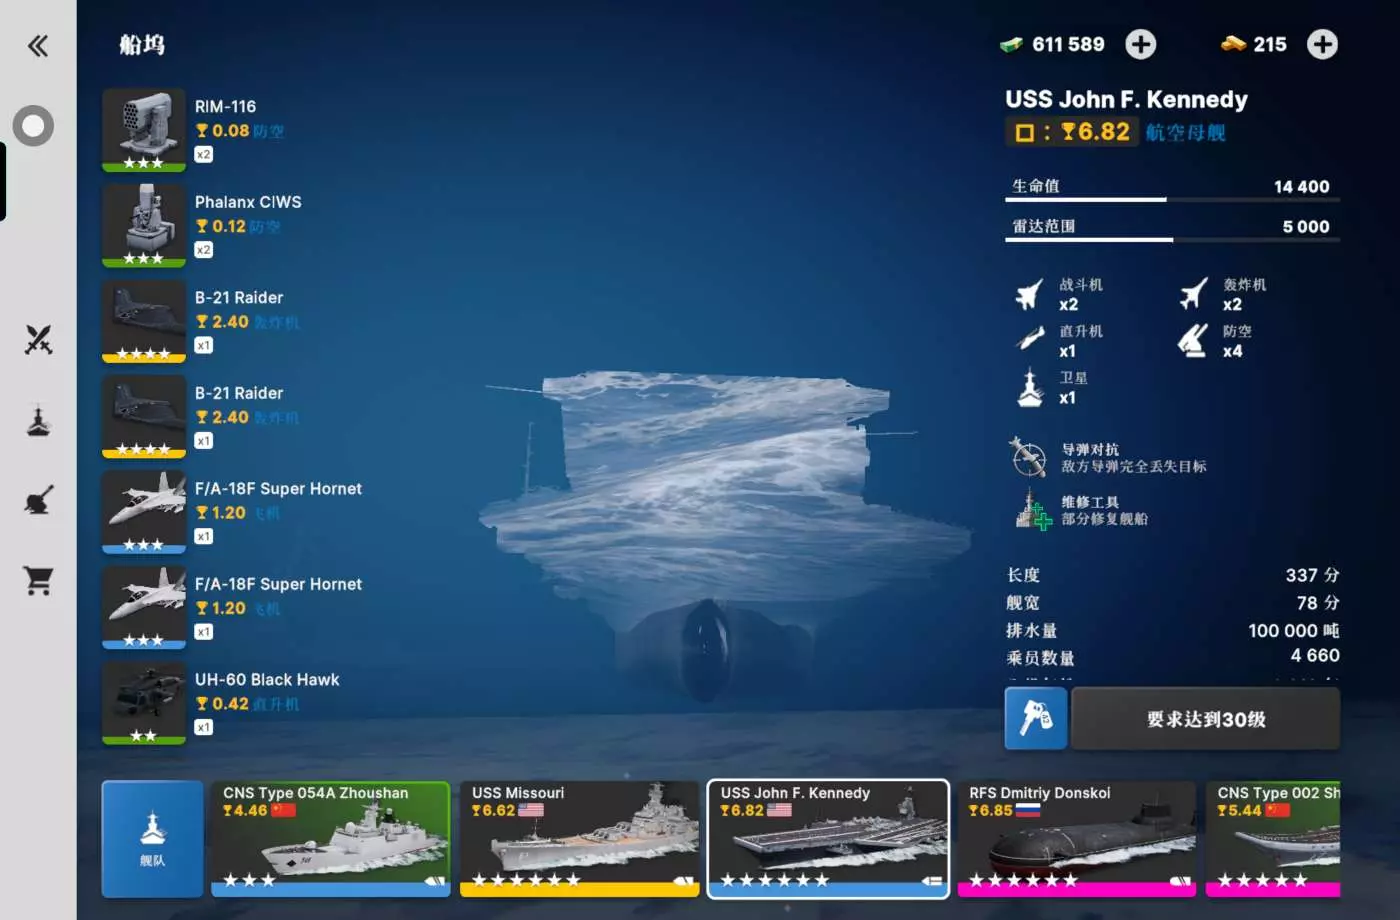1400x920 pixels.
Task: Tap the missile countermeasure ability icon
Action: click(x=1028, y=457)
